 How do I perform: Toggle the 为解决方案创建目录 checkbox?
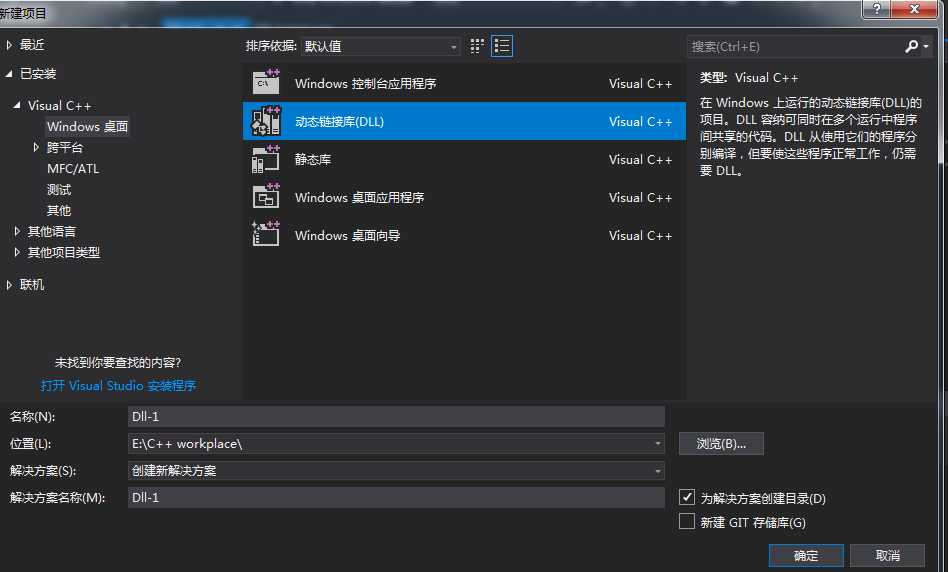coord(687,498)
